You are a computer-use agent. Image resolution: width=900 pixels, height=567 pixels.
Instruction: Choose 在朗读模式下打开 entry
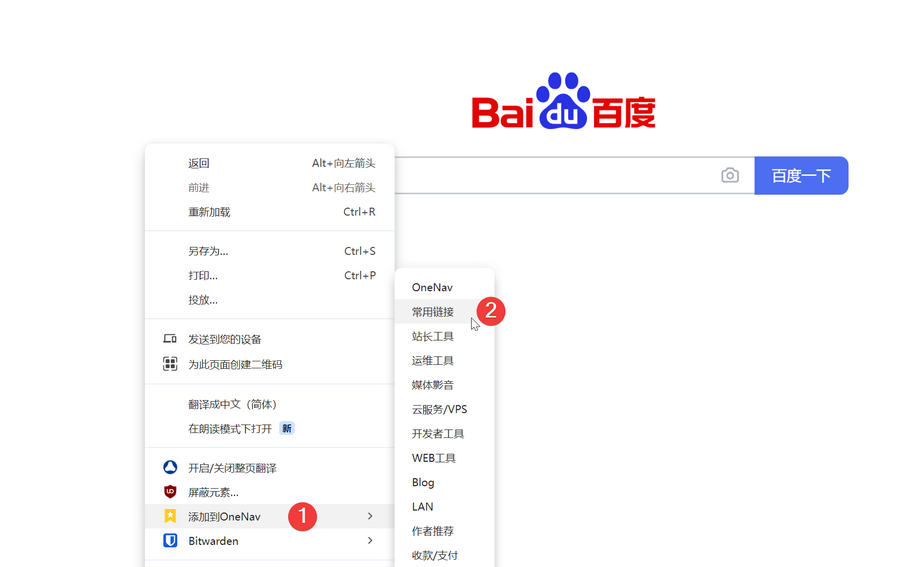tap(270, 429)
